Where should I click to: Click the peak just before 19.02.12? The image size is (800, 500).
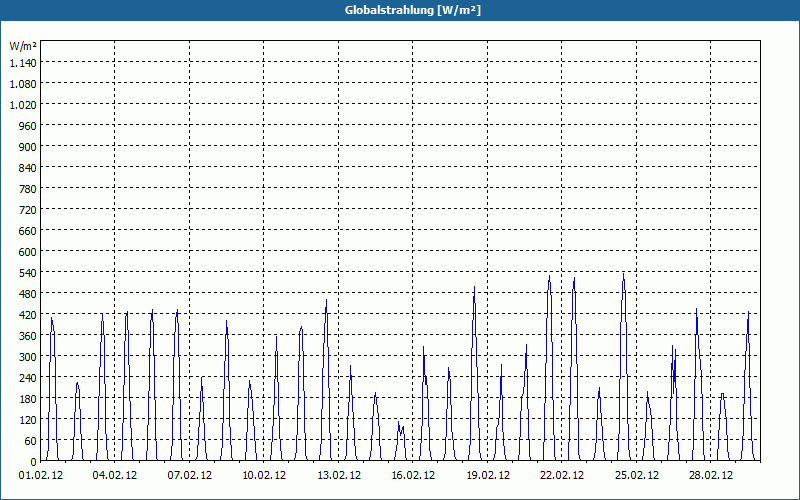point(474,288)
